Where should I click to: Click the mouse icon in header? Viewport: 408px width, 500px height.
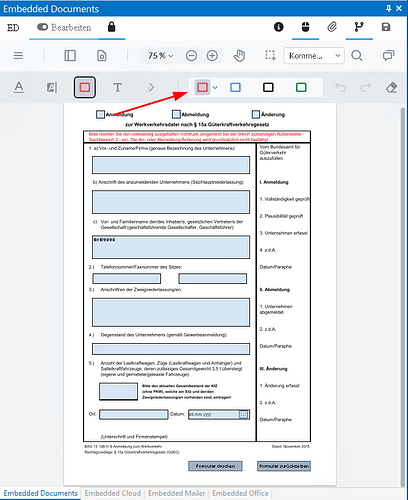305,27
